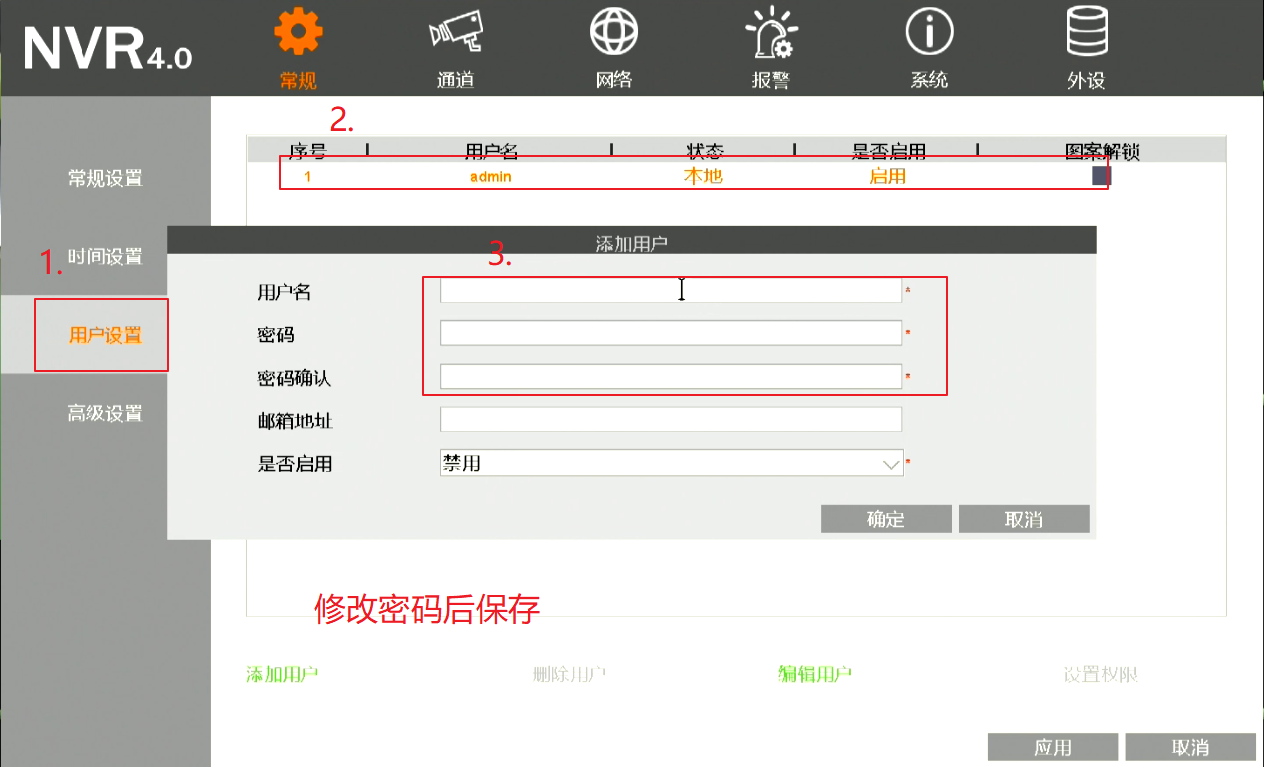This screenshot has height=767, width=1264.
Task: Cancel the 添加用户 dialog with 取消
Action: 1024,519
